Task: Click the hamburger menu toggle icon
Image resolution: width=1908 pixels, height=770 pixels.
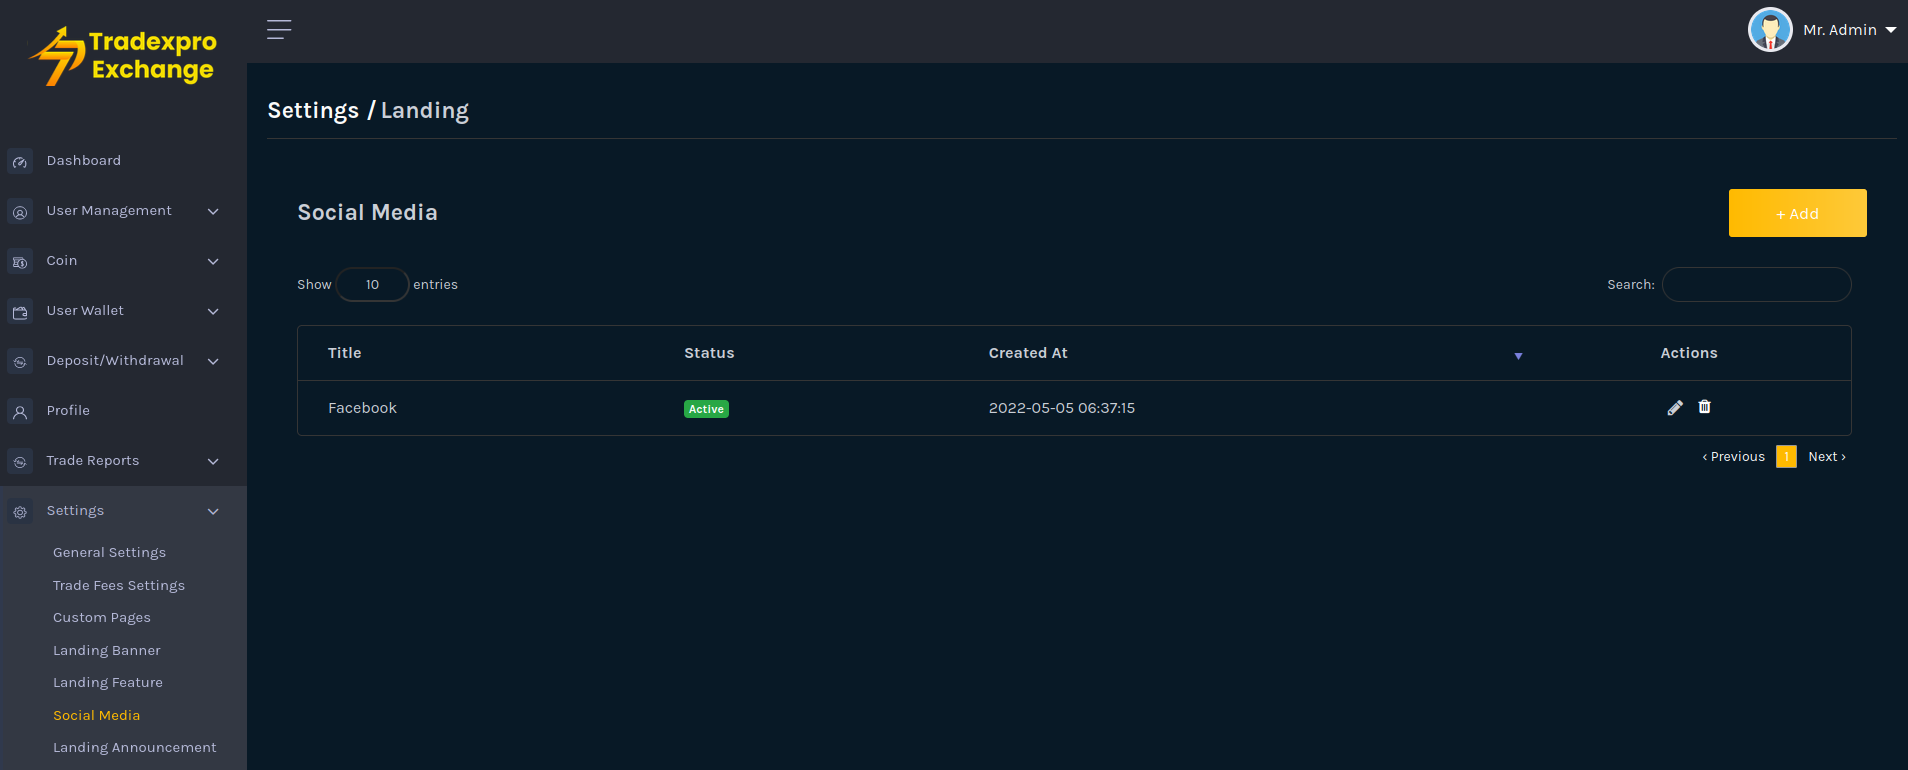Action: point(279,30)
